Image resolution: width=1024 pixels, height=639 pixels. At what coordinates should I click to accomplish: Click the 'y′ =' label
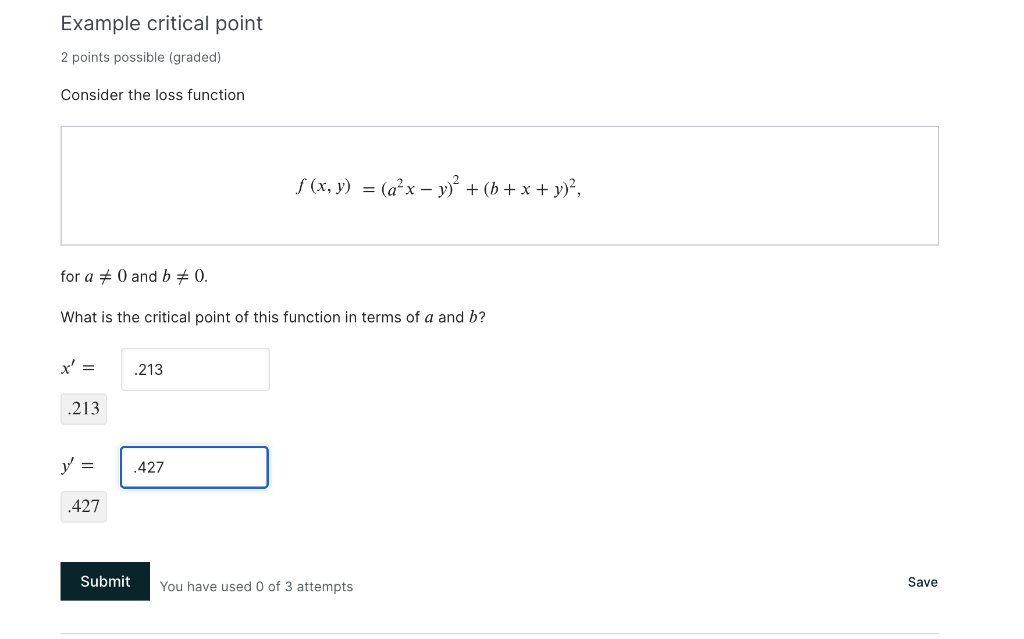77,467
